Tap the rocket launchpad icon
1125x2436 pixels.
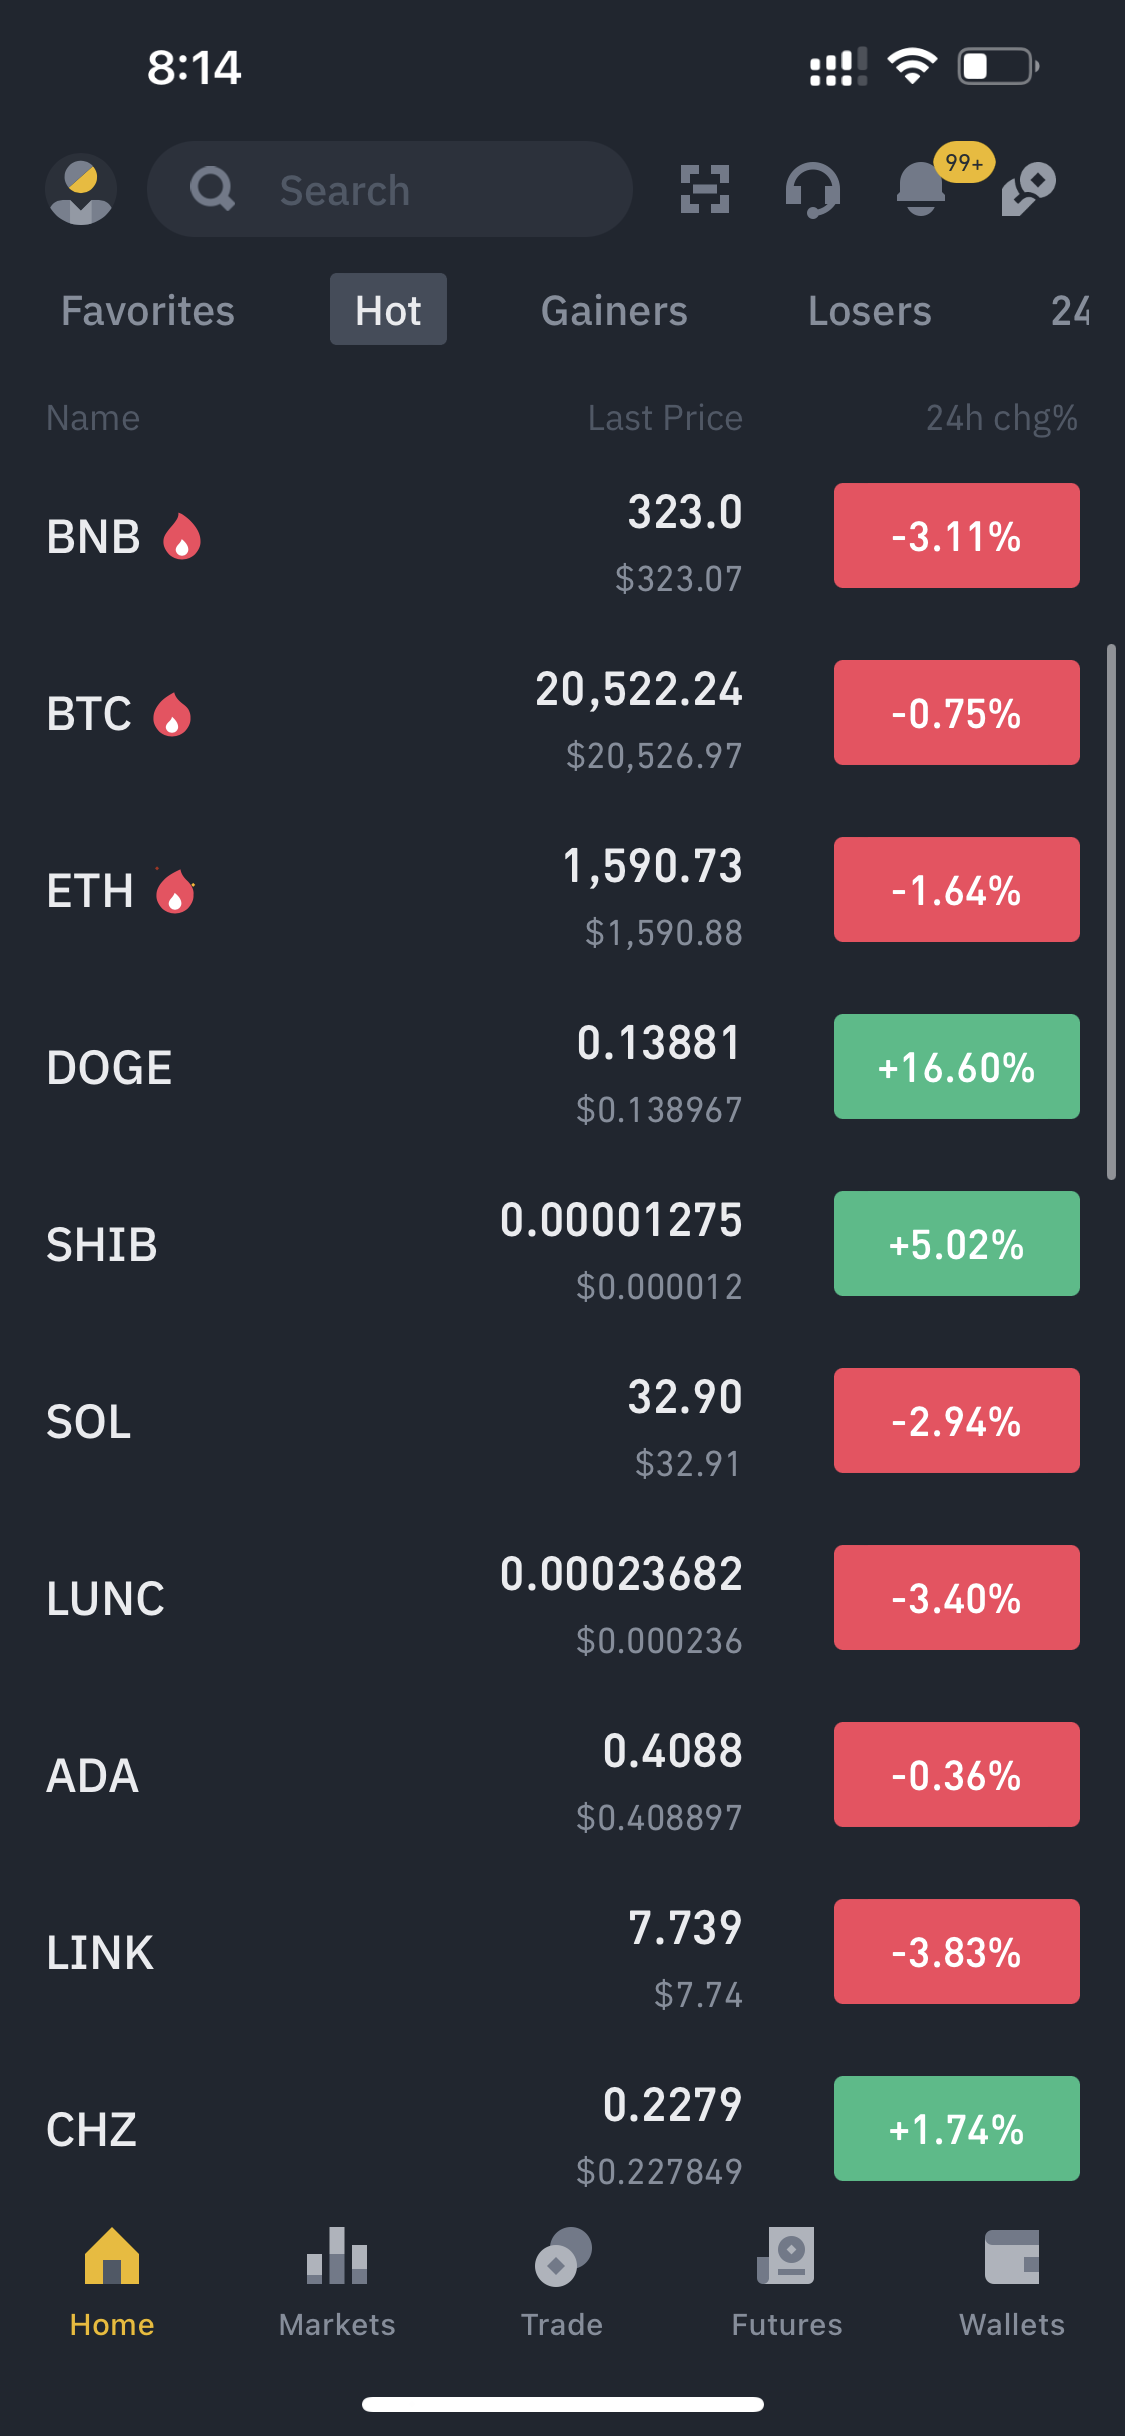click(x=1029, y=189)
